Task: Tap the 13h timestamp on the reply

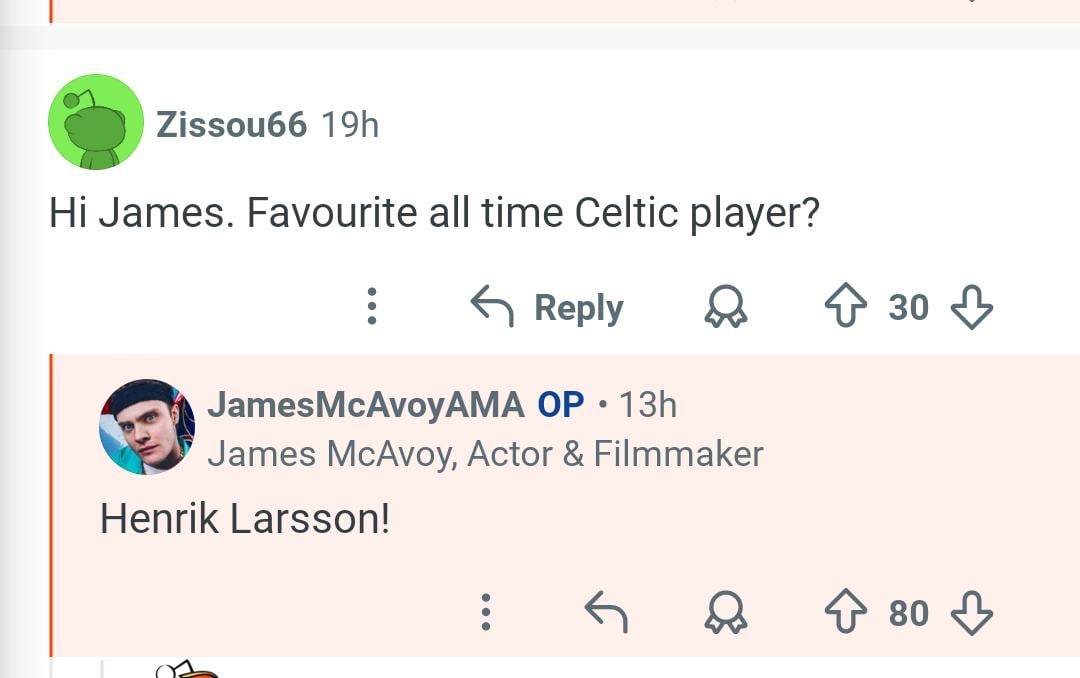Action: pyautogui.click(x=648, y=405)
